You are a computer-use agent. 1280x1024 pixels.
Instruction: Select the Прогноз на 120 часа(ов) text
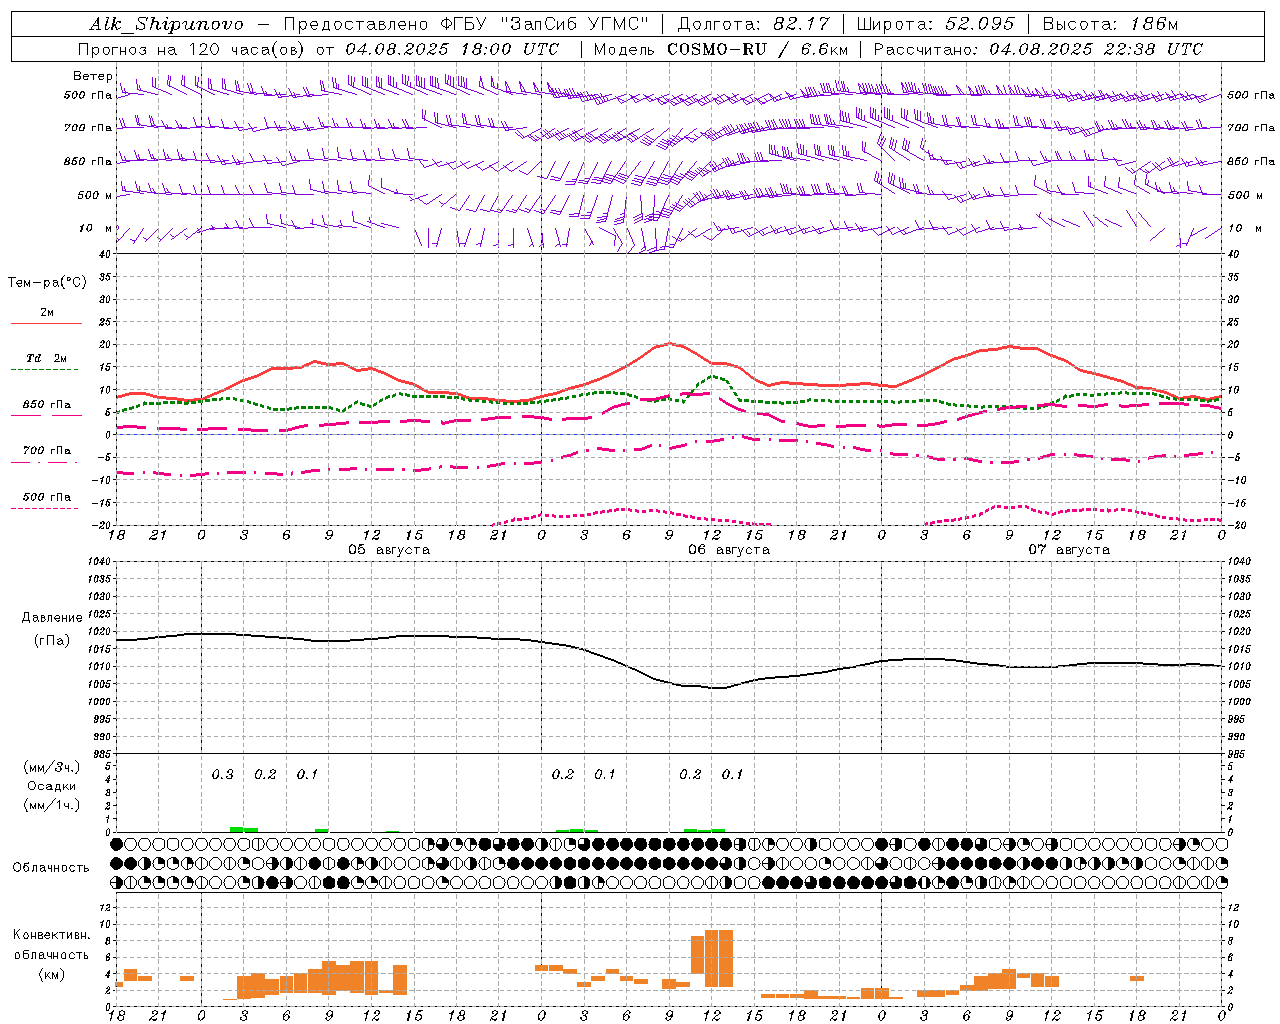tap(191, 49)
